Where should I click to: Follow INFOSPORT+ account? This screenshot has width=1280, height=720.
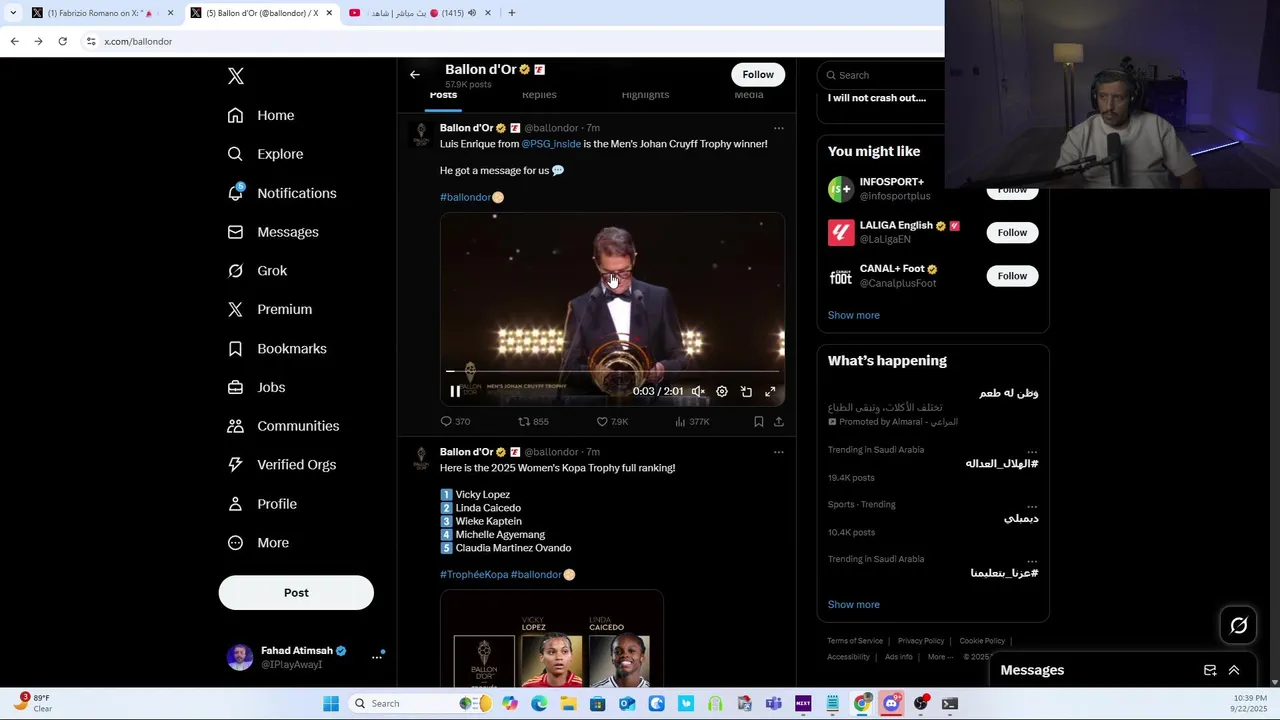click(x=1012, y=189)
